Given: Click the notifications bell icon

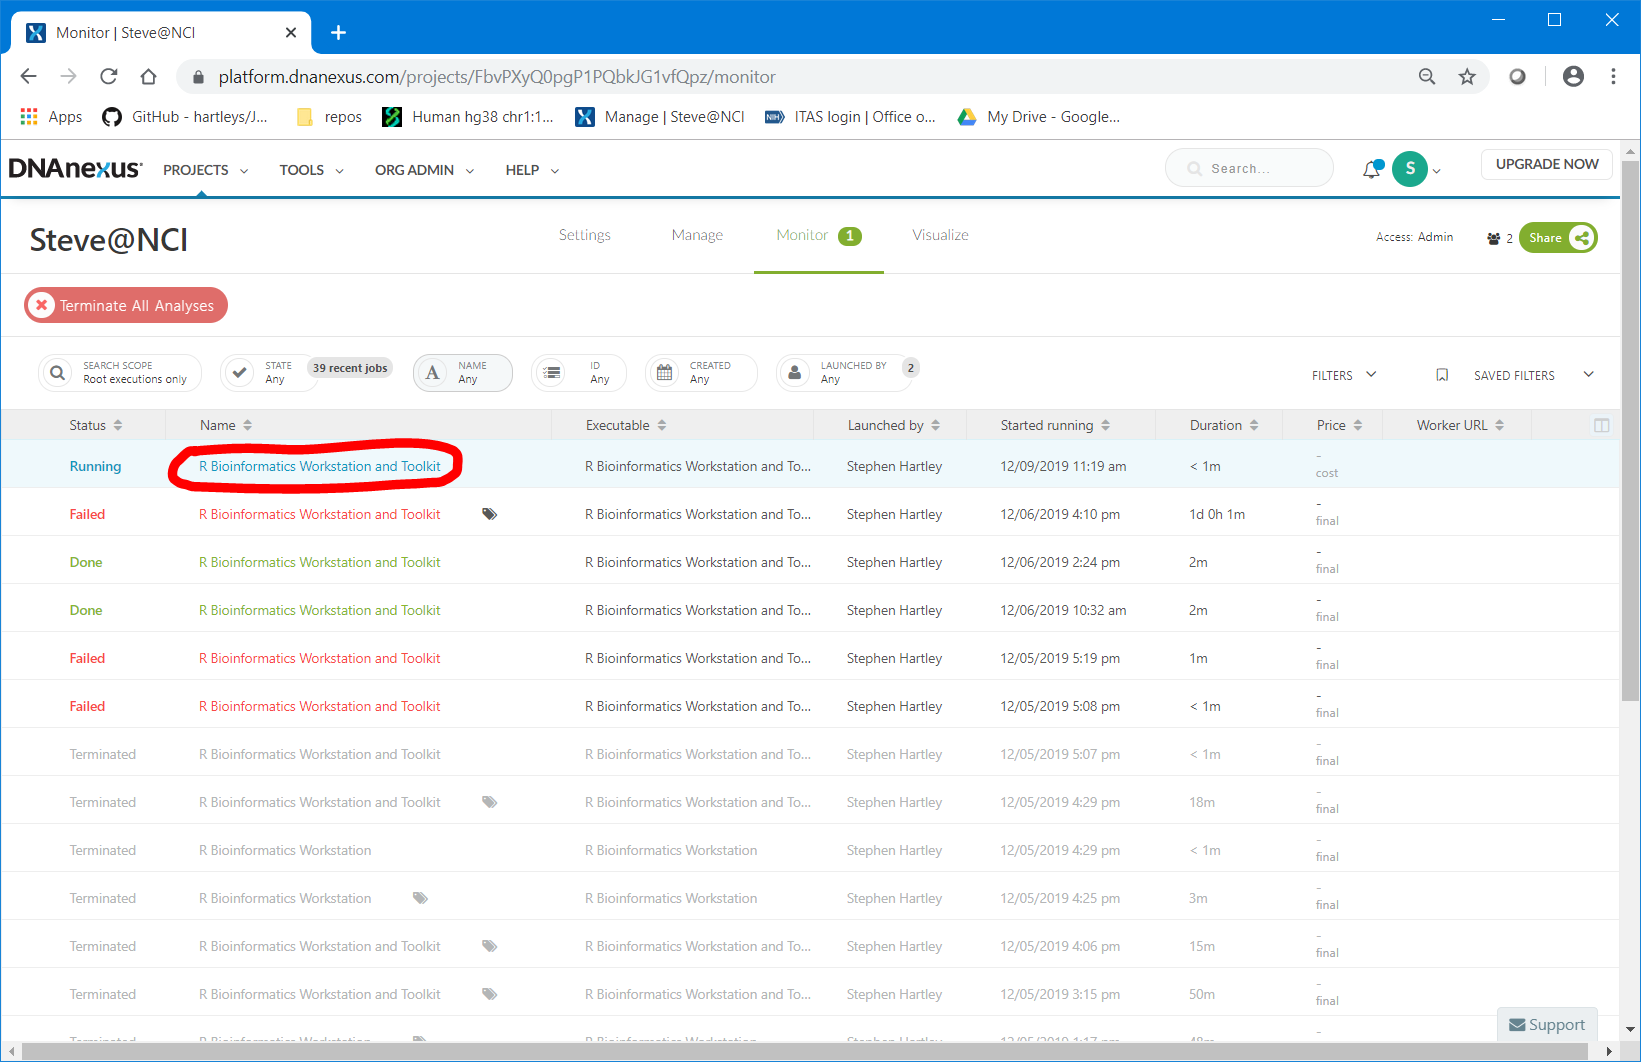Looking at the screenshot, I should pyautogui.click(x=1371, y=170).
